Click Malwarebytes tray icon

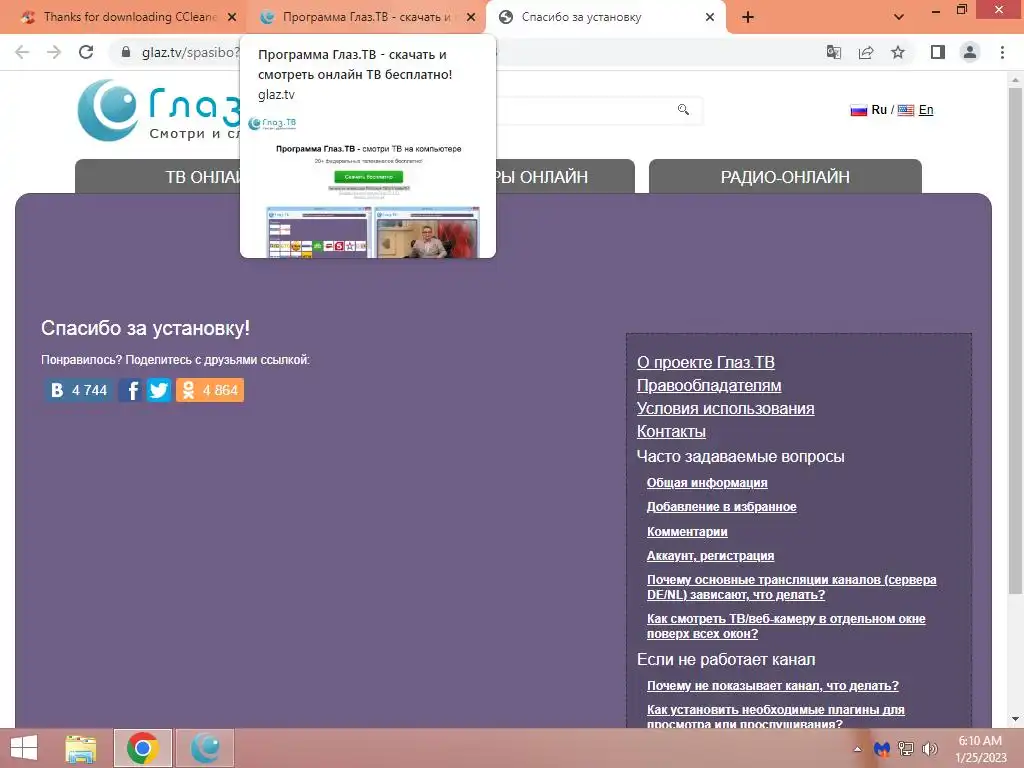coord(882,749)
